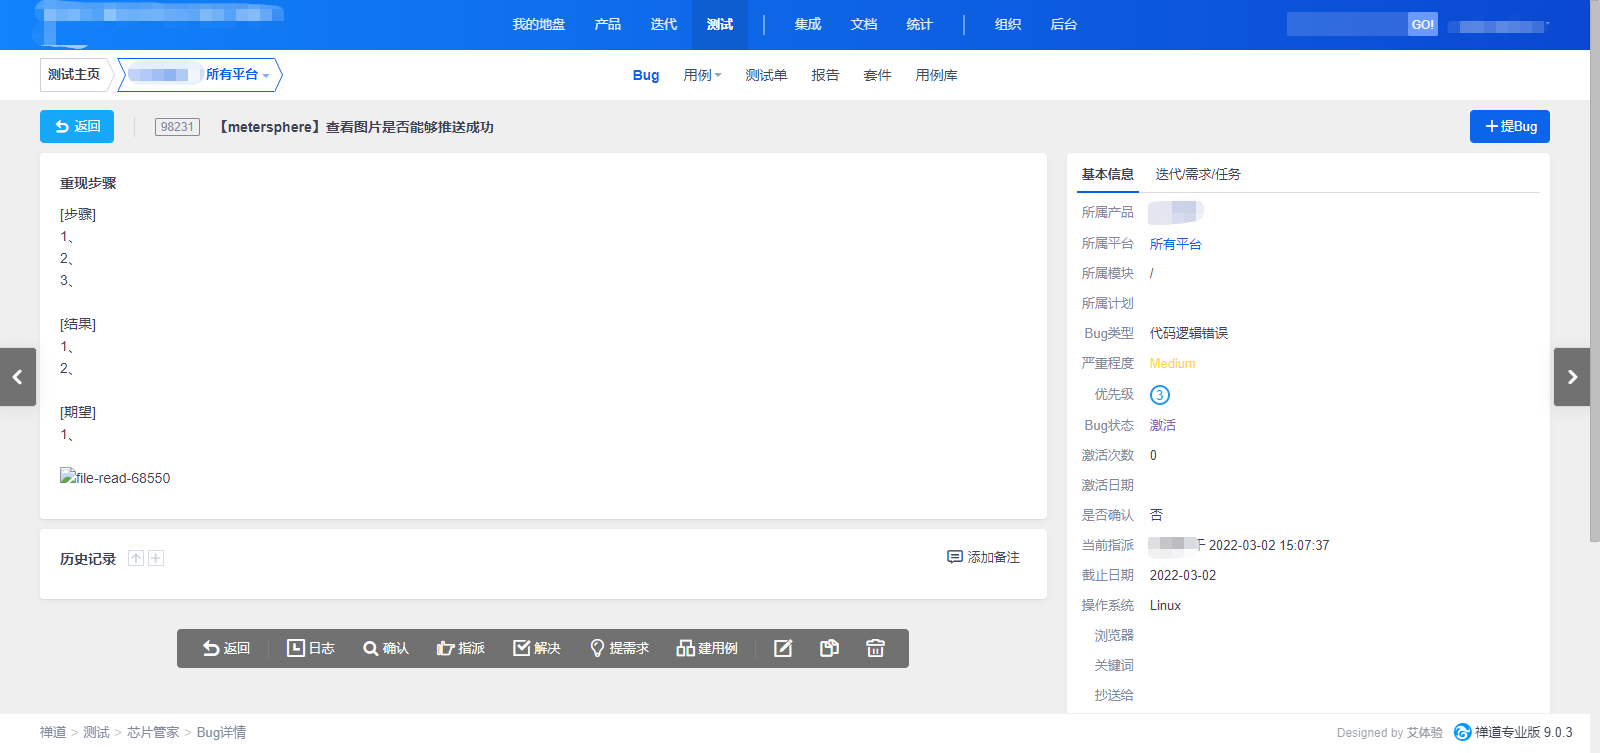
Task: Open the broken file-read-68550 image
Action: [x=115, y=478]
